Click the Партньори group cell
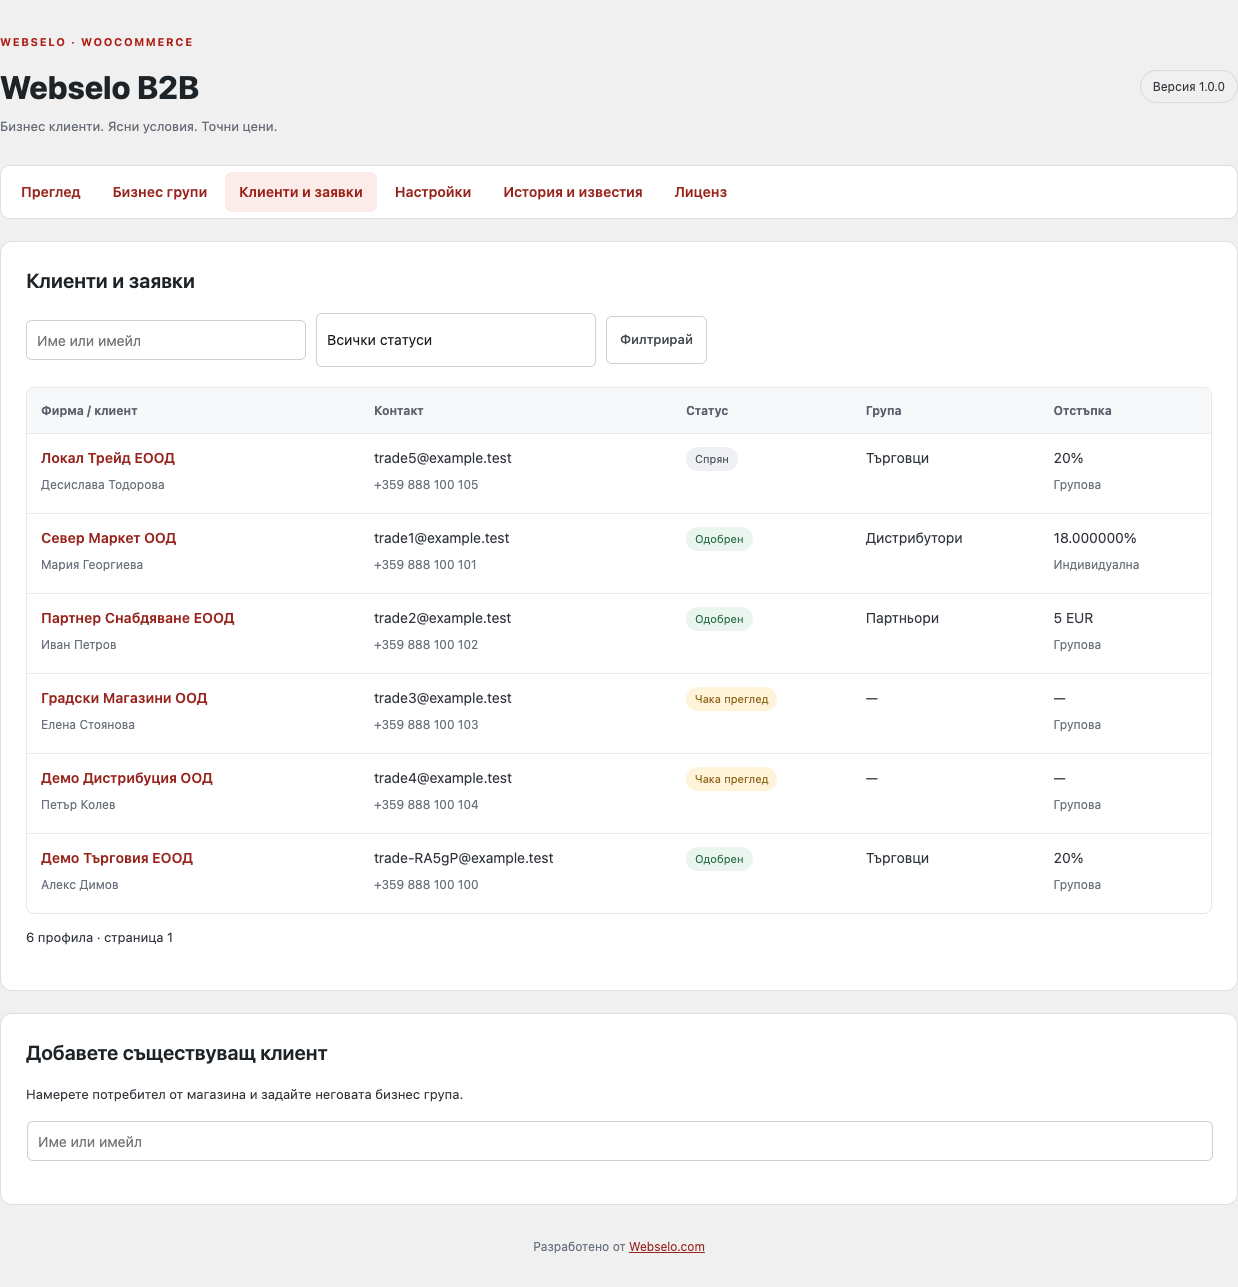 [x=902, y=618]
